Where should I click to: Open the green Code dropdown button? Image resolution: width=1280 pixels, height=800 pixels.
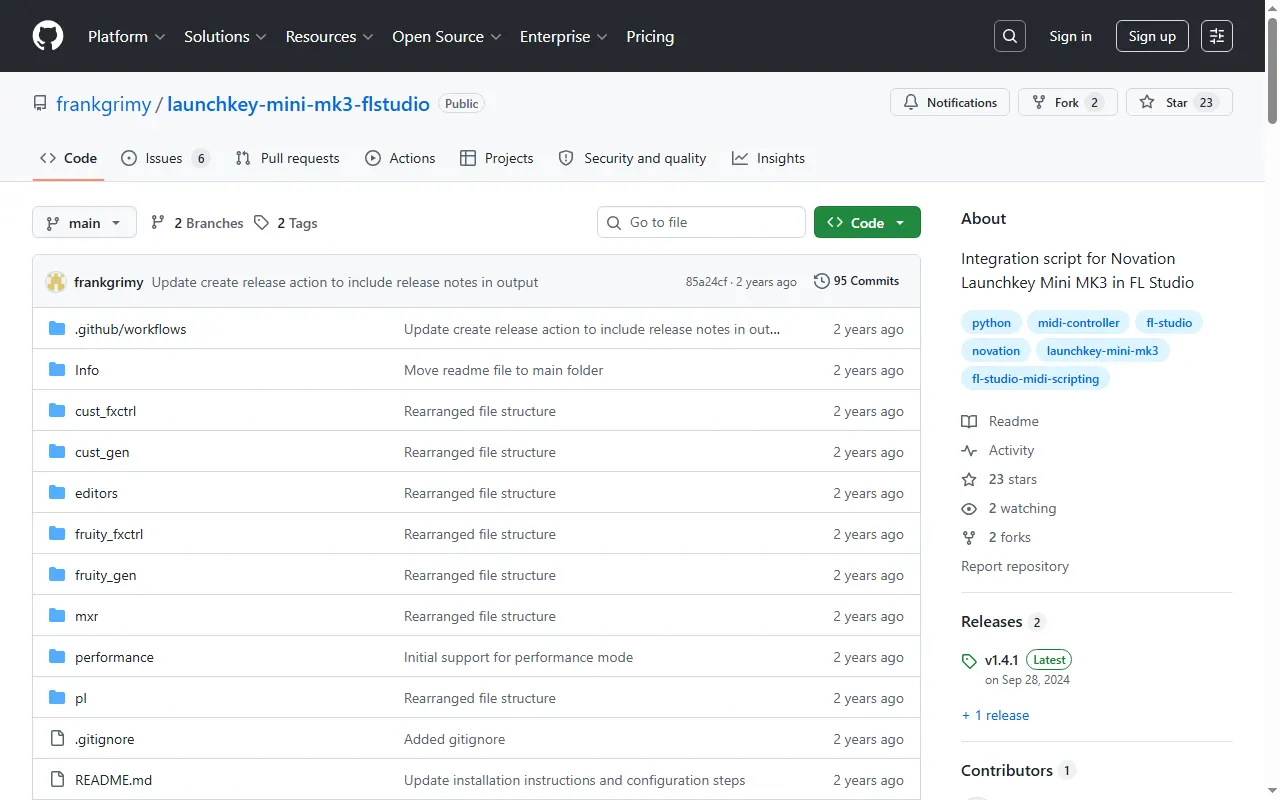click(867, 222)
